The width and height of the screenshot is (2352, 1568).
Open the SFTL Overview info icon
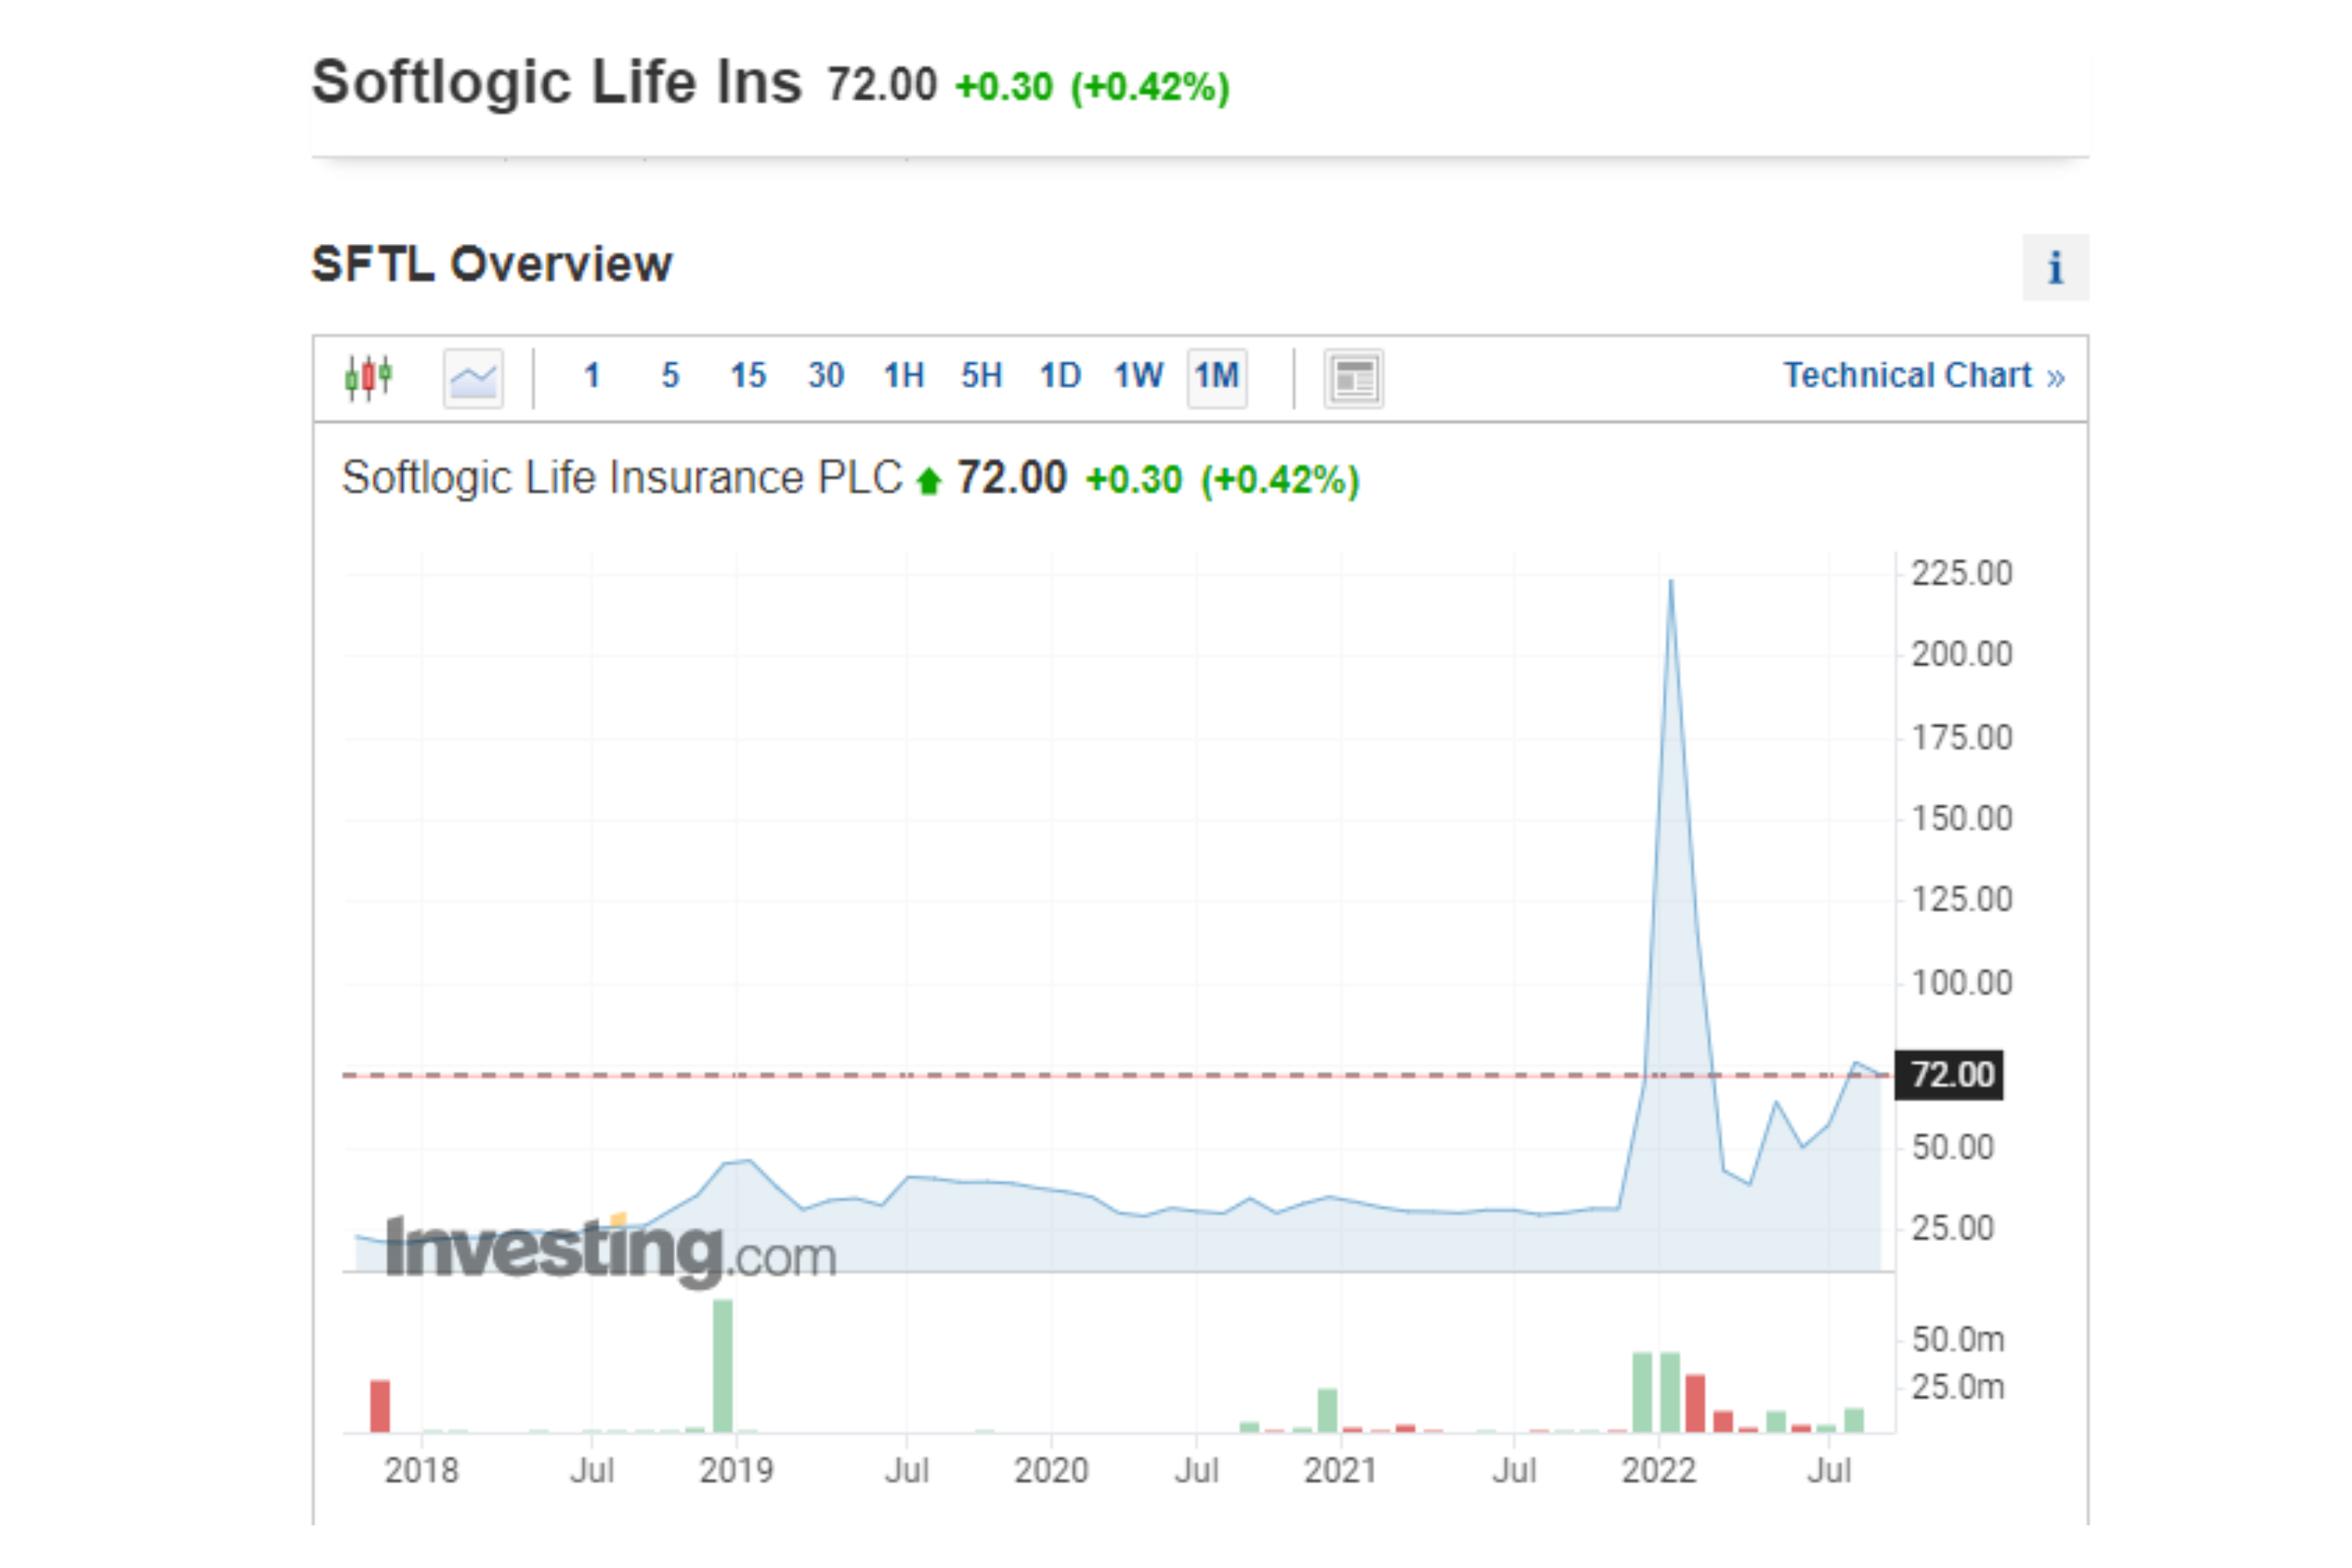pos(2055,267)
